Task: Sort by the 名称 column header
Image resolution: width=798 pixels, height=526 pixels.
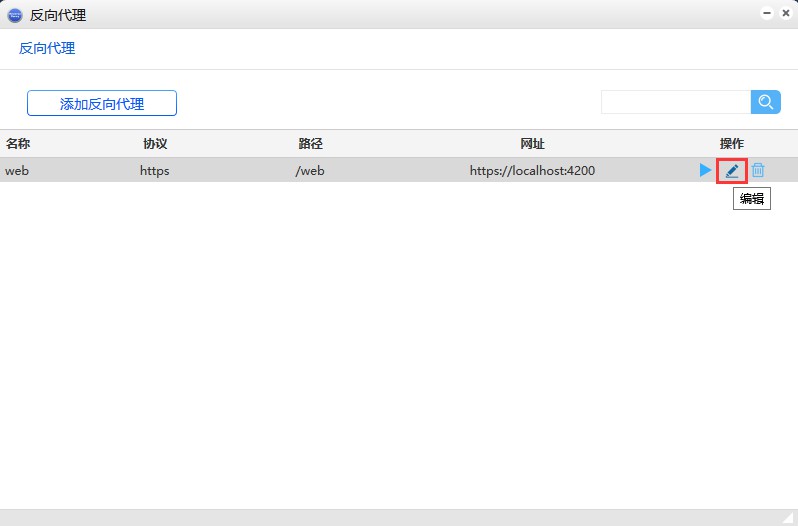Action: pyautogui.click(x=18, y=144)
